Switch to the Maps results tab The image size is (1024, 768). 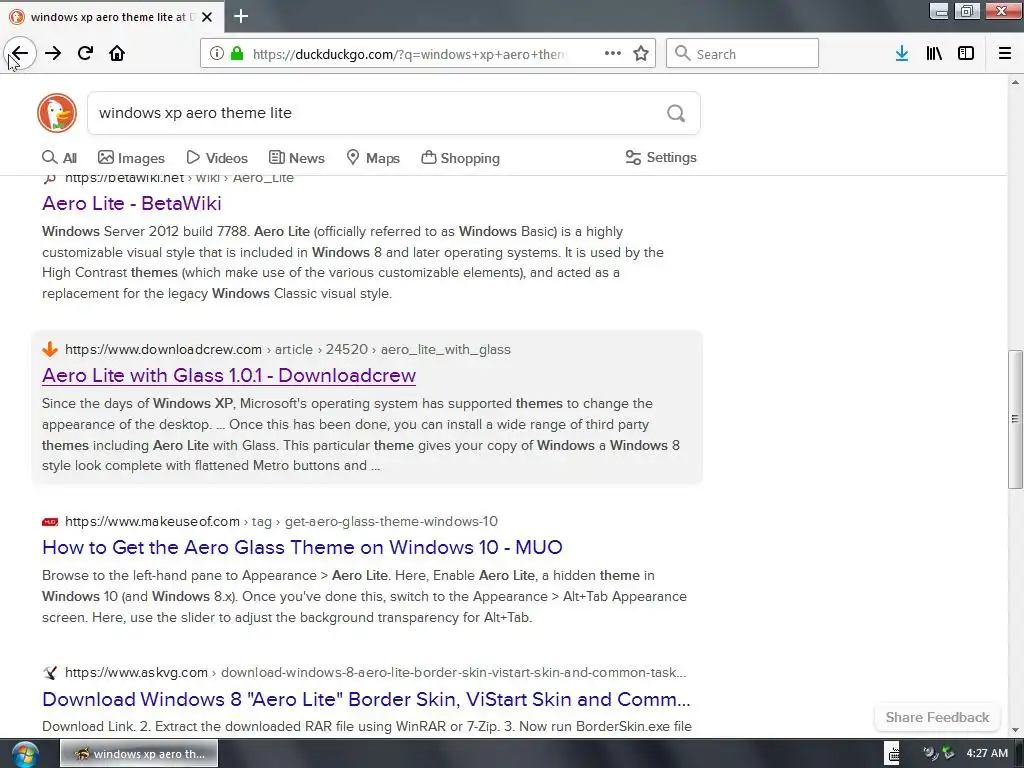(373, 158)
